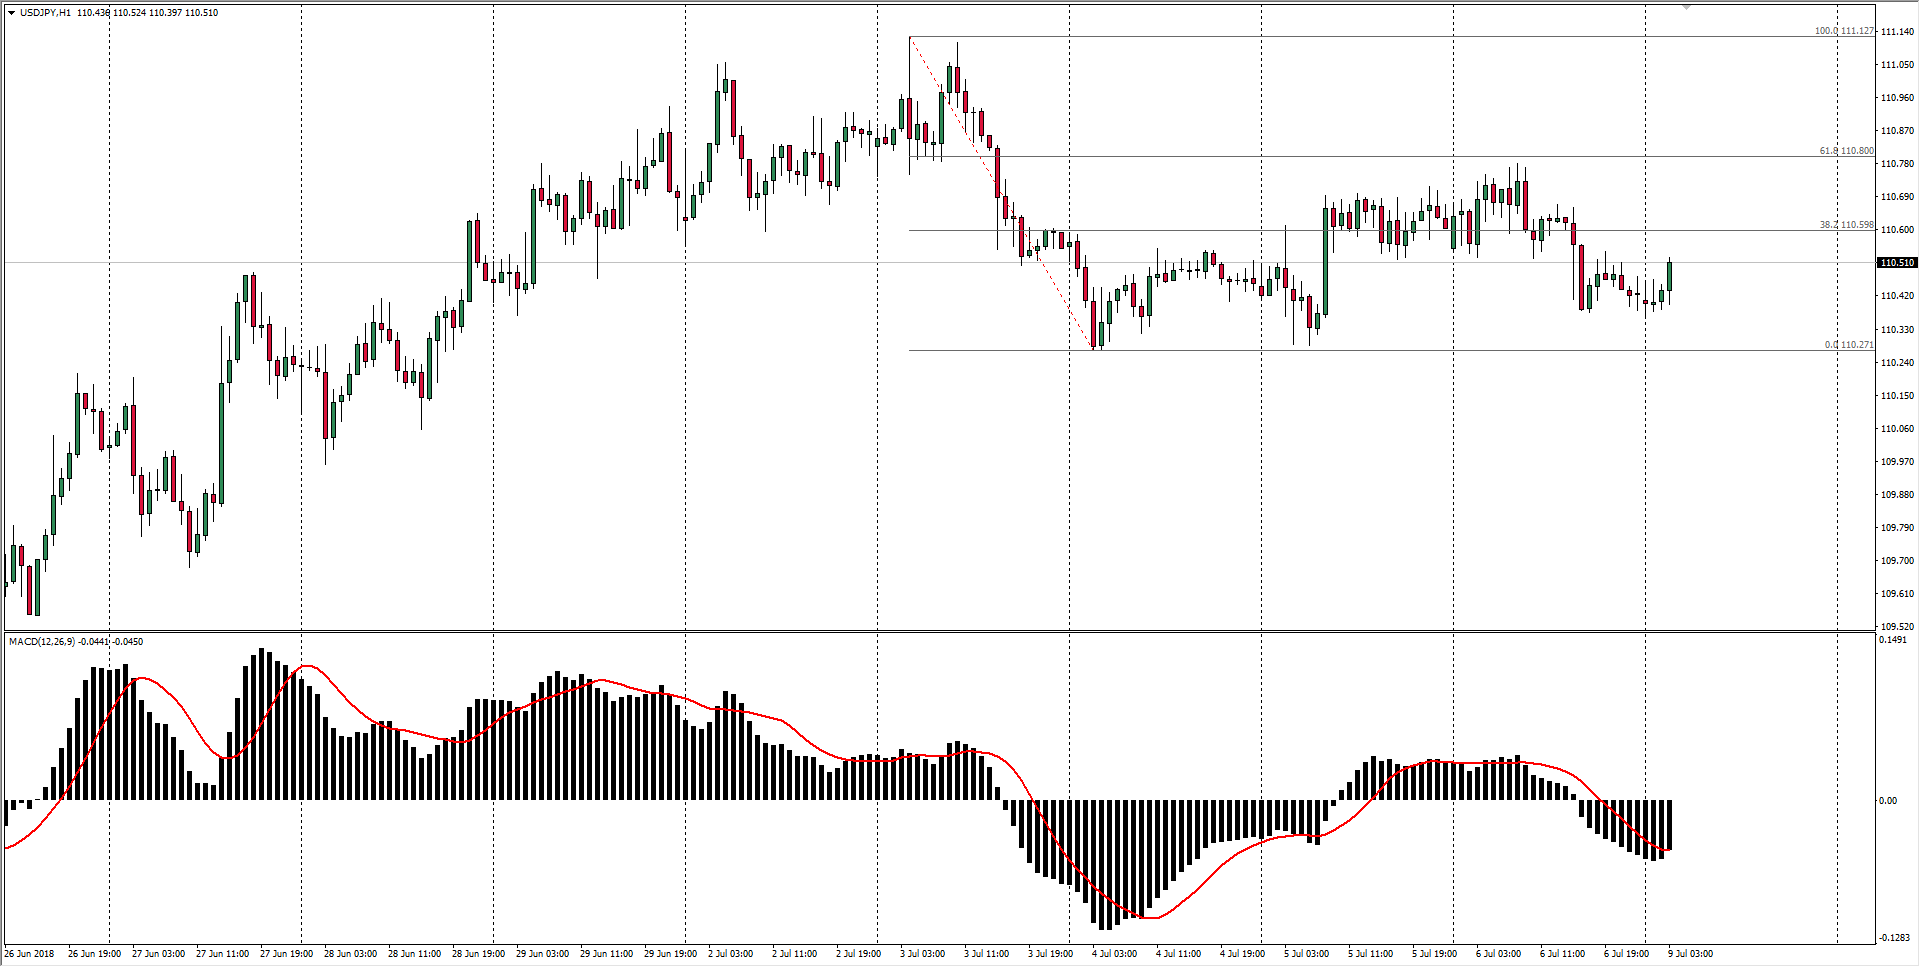1920x967 pixels.
Task: Click the MACD scale 0.00 level label
Action: point(1888,801)
